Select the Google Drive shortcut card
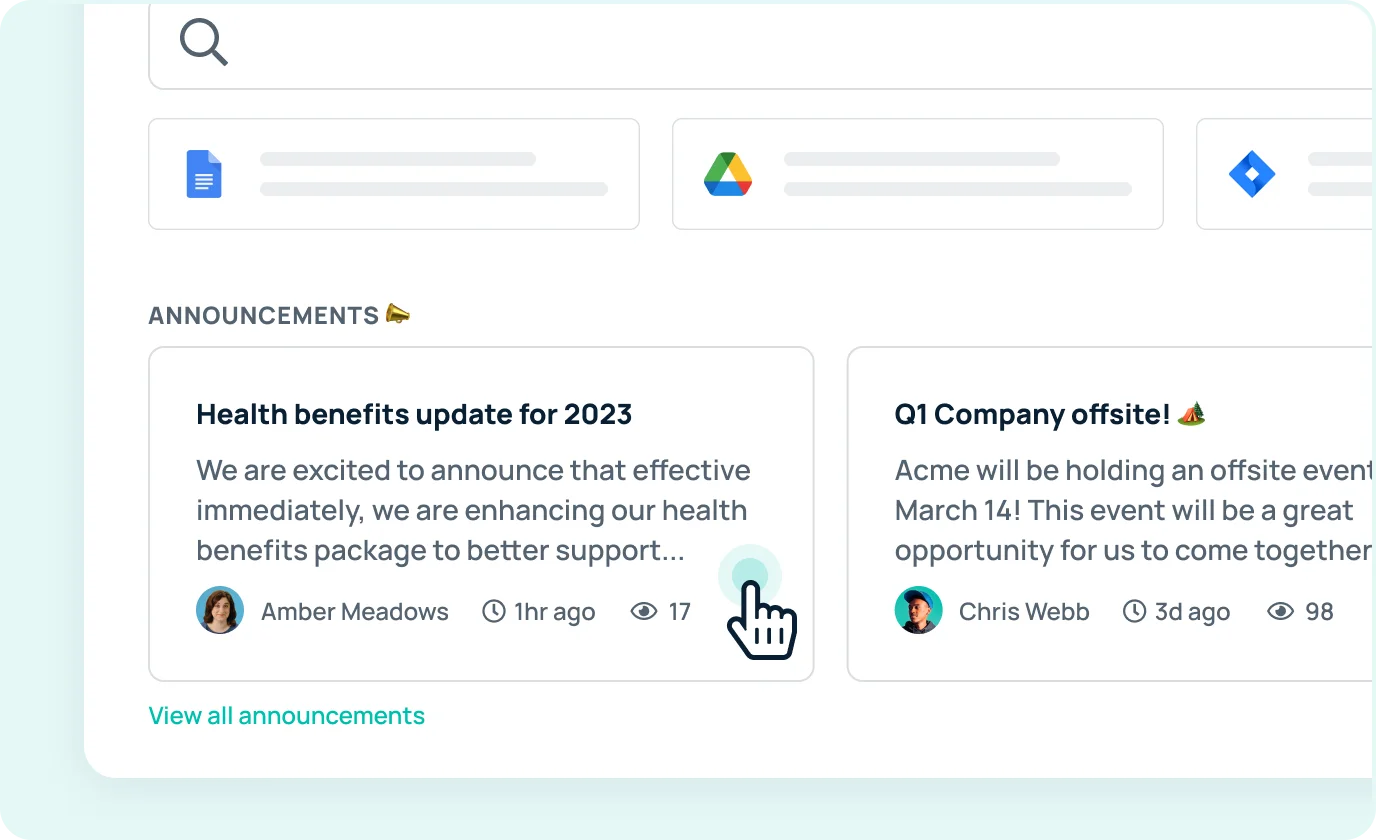The height and width of the screenshot is (840, 1376). pos(917,173)
